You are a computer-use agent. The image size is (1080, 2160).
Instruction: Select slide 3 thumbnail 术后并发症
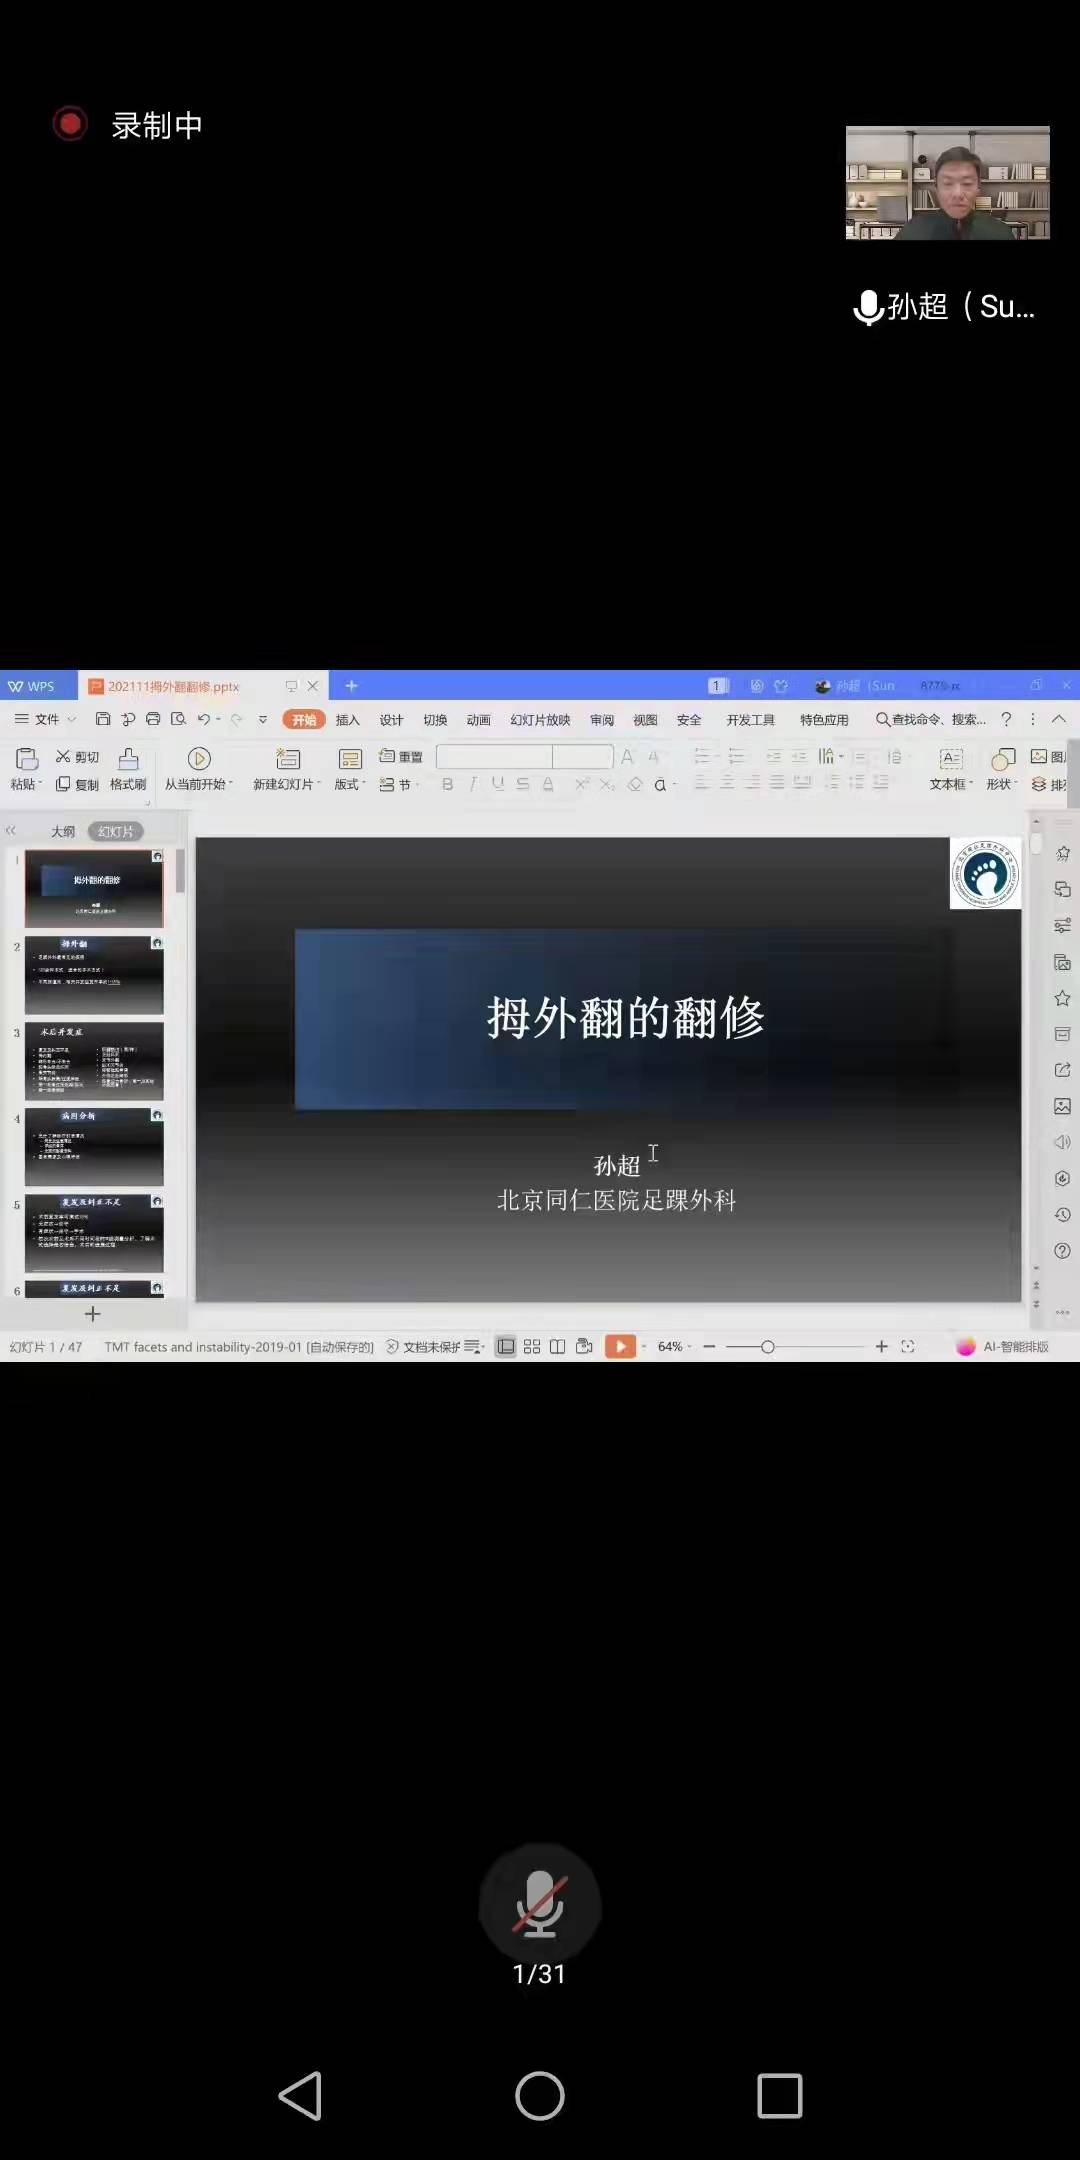click(94, 1061)
